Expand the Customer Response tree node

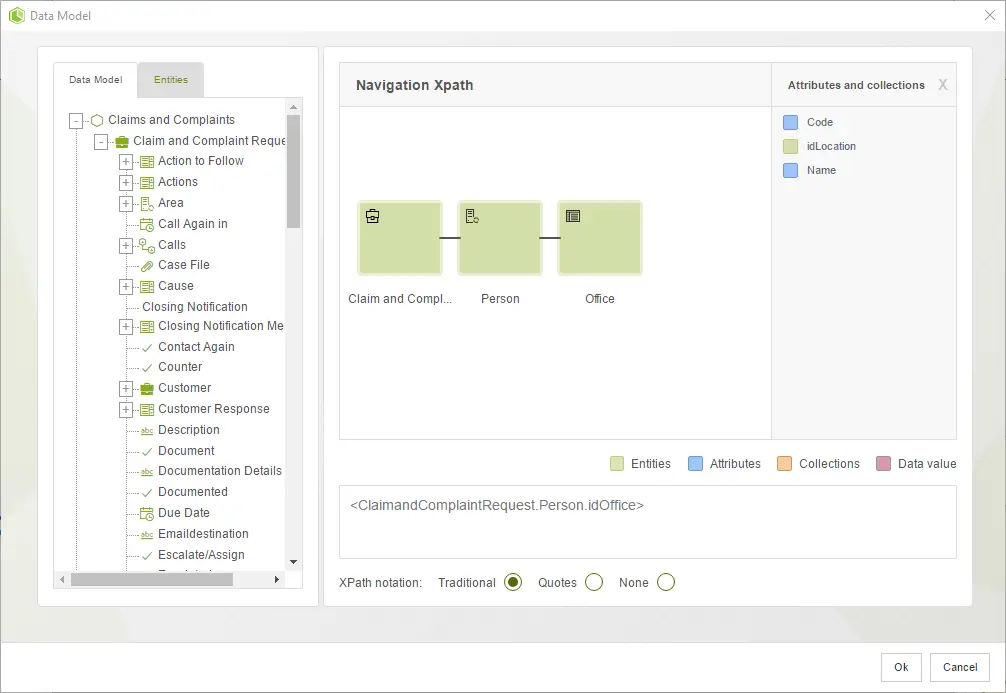click(x=126, y=409)
